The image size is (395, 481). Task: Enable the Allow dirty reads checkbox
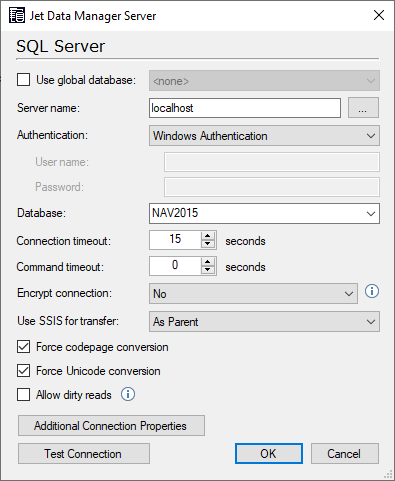tap(23, 395)
